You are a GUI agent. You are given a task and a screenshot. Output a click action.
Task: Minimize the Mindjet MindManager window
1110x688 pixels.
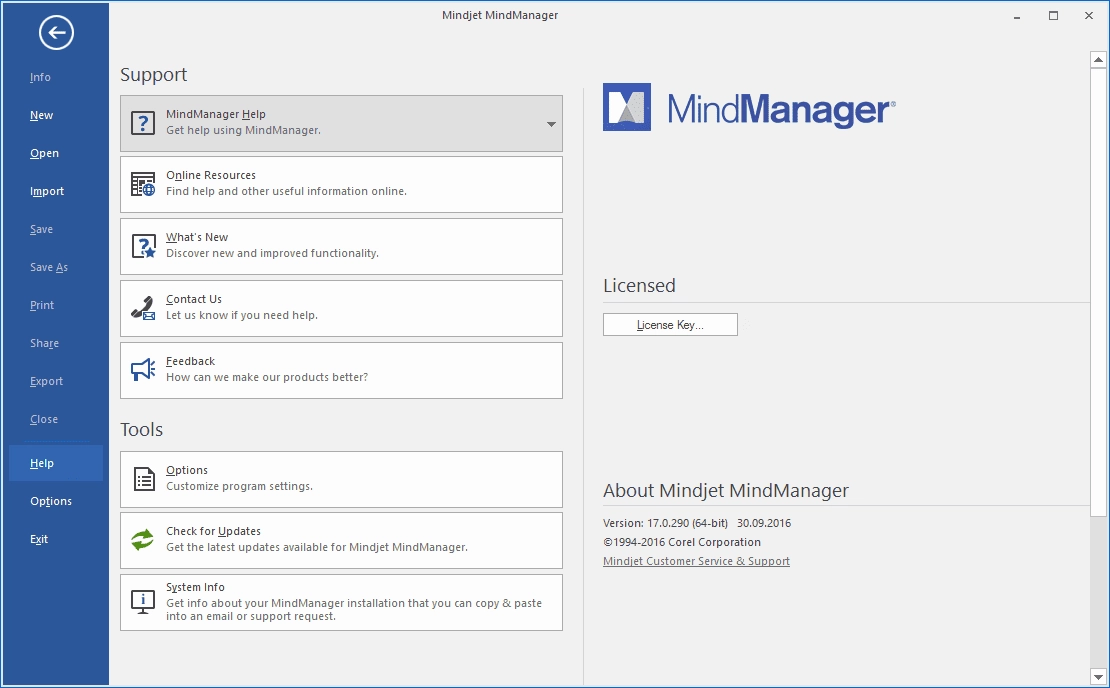(x=1017, y=16)
